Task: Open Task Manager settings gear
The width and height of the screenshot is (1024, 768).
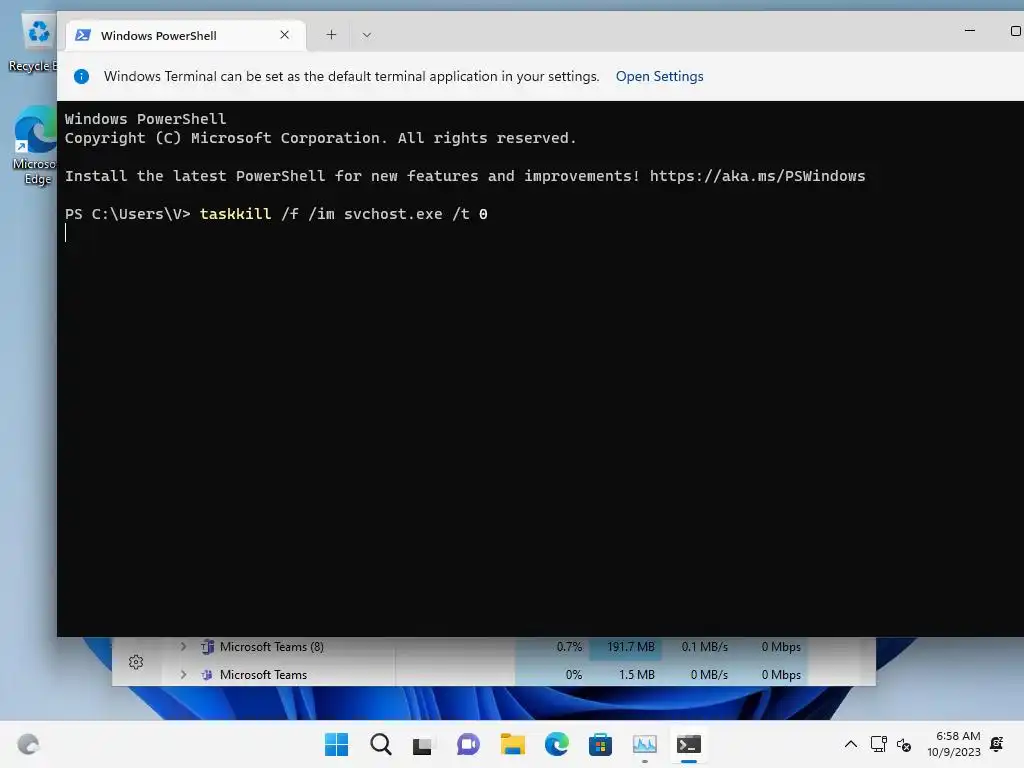Action: 136,662
